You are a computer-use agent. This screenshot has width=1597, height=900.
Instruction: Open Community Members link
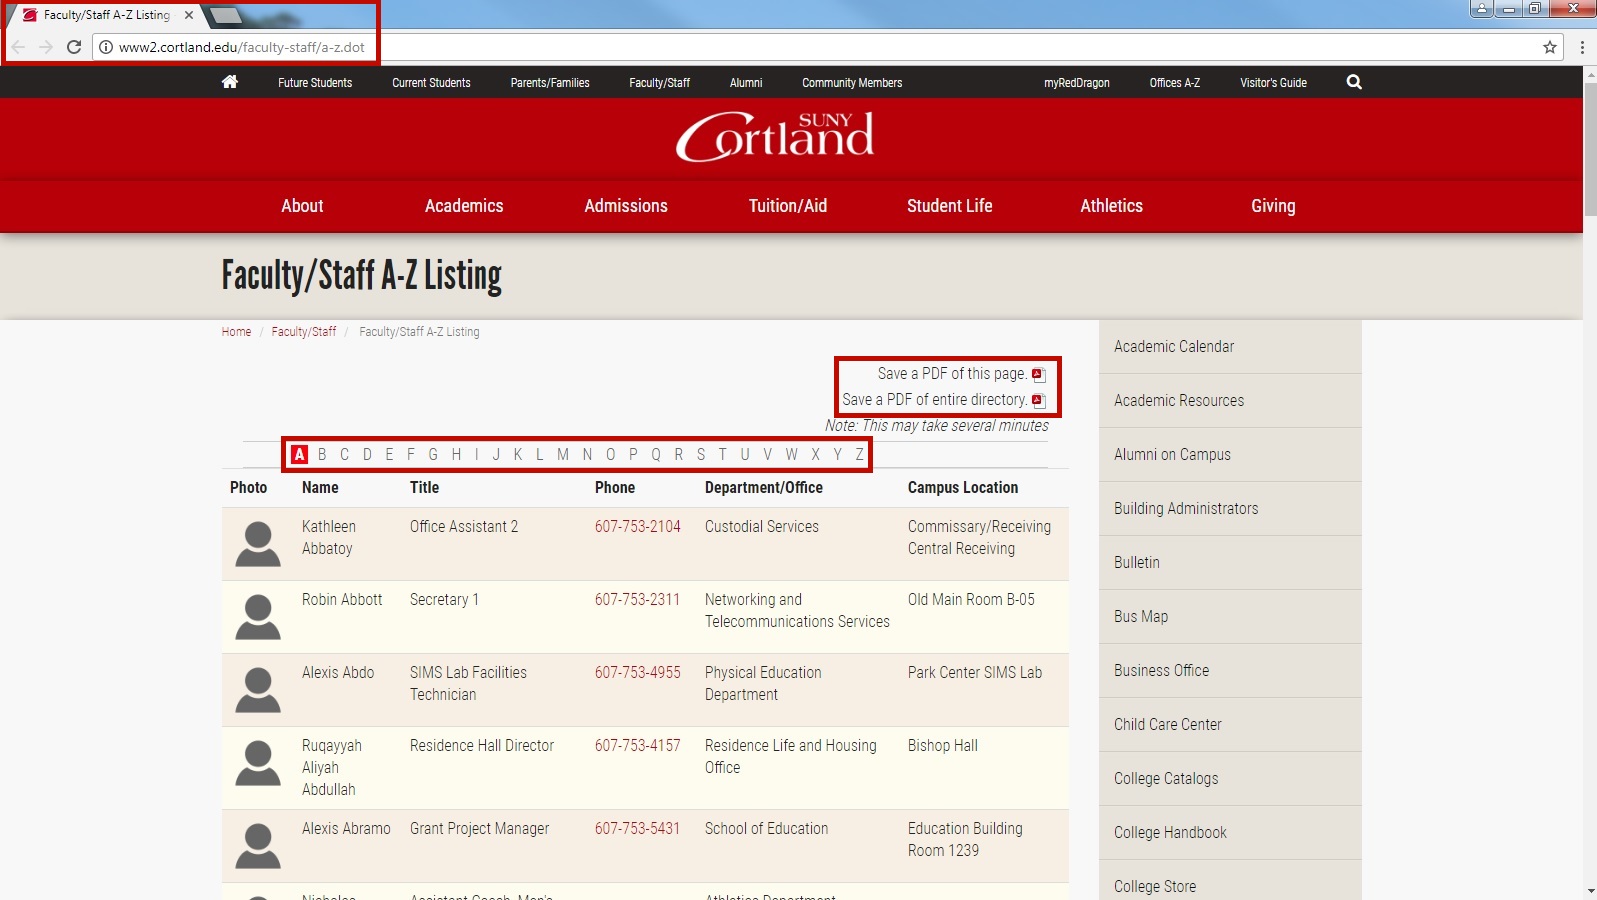pos(852,83)
